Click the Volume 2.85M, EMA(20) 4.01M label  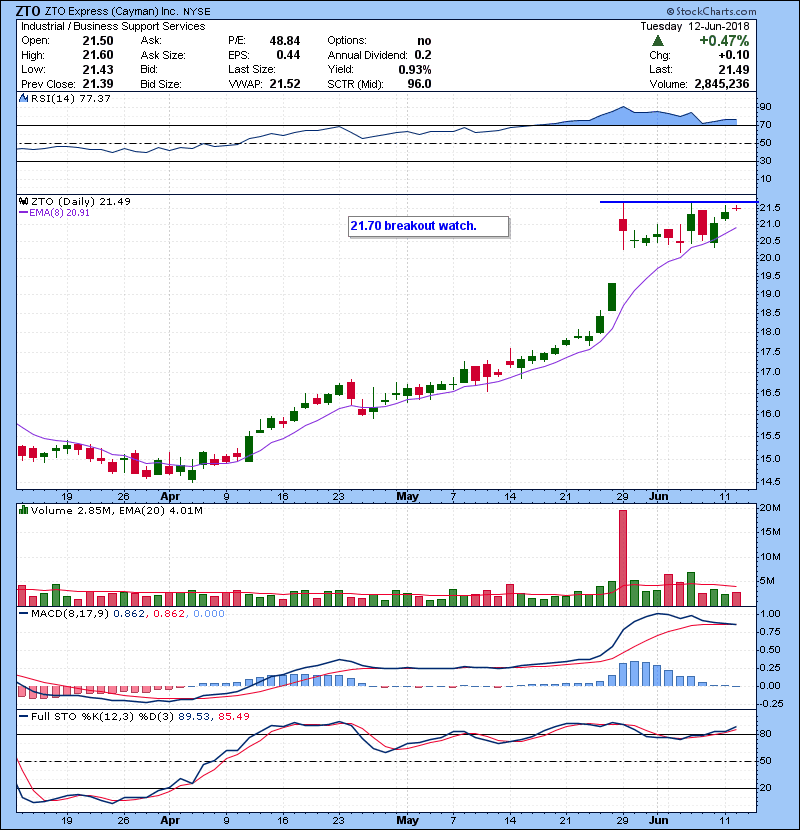pyautogui.click(x=116, y=510)
